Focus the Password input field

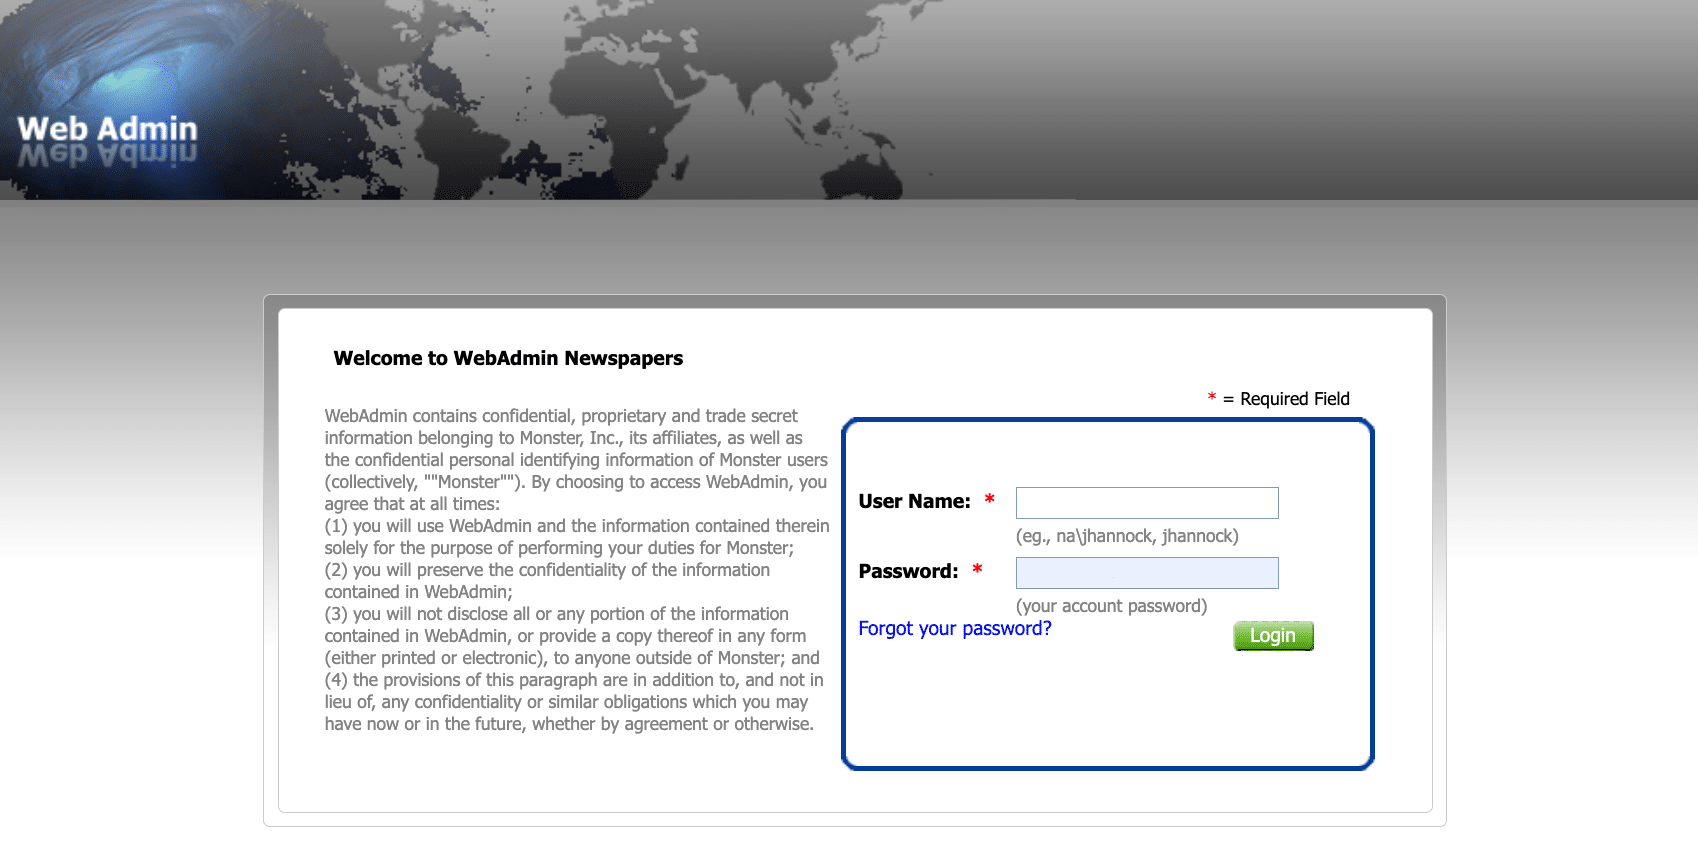[1146, 573]
